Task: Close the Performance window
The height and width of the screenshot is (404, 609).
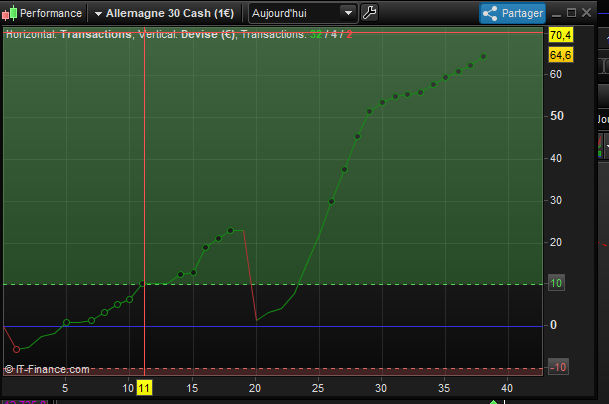Action: point(586,13)
